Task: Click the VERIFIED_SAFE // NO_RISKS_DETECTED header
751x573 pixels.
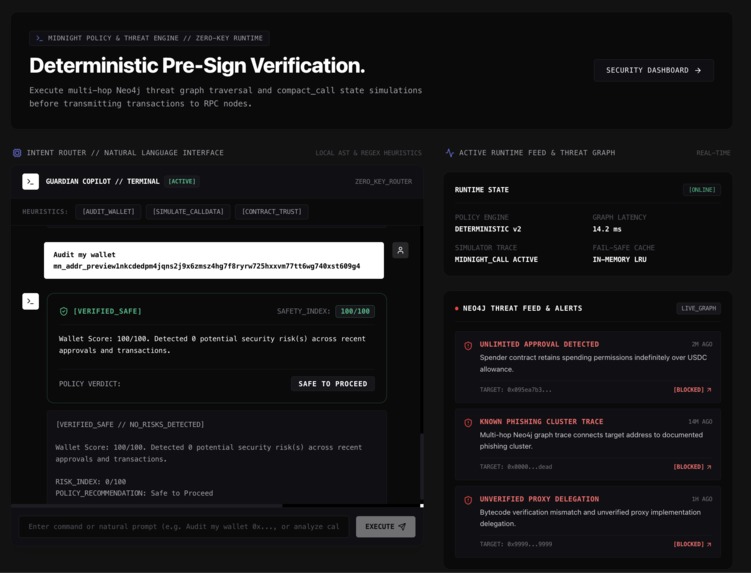Action: pos(130,424)
